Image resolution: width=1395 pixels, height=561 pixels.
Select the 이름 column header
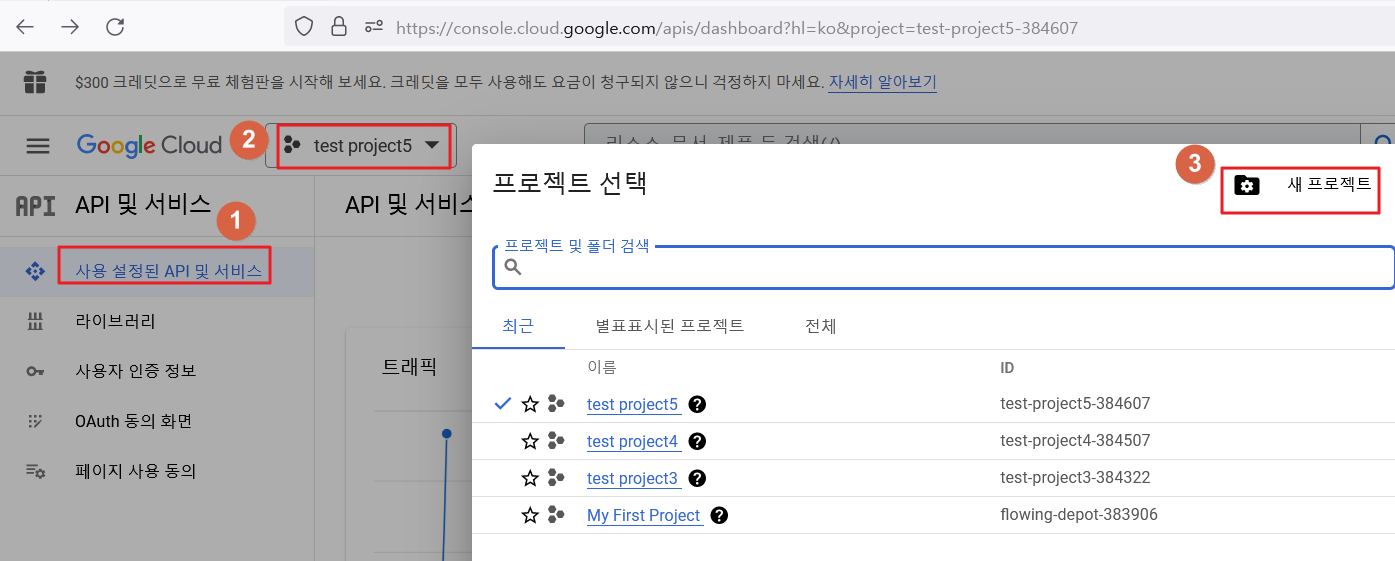[602, 368]
